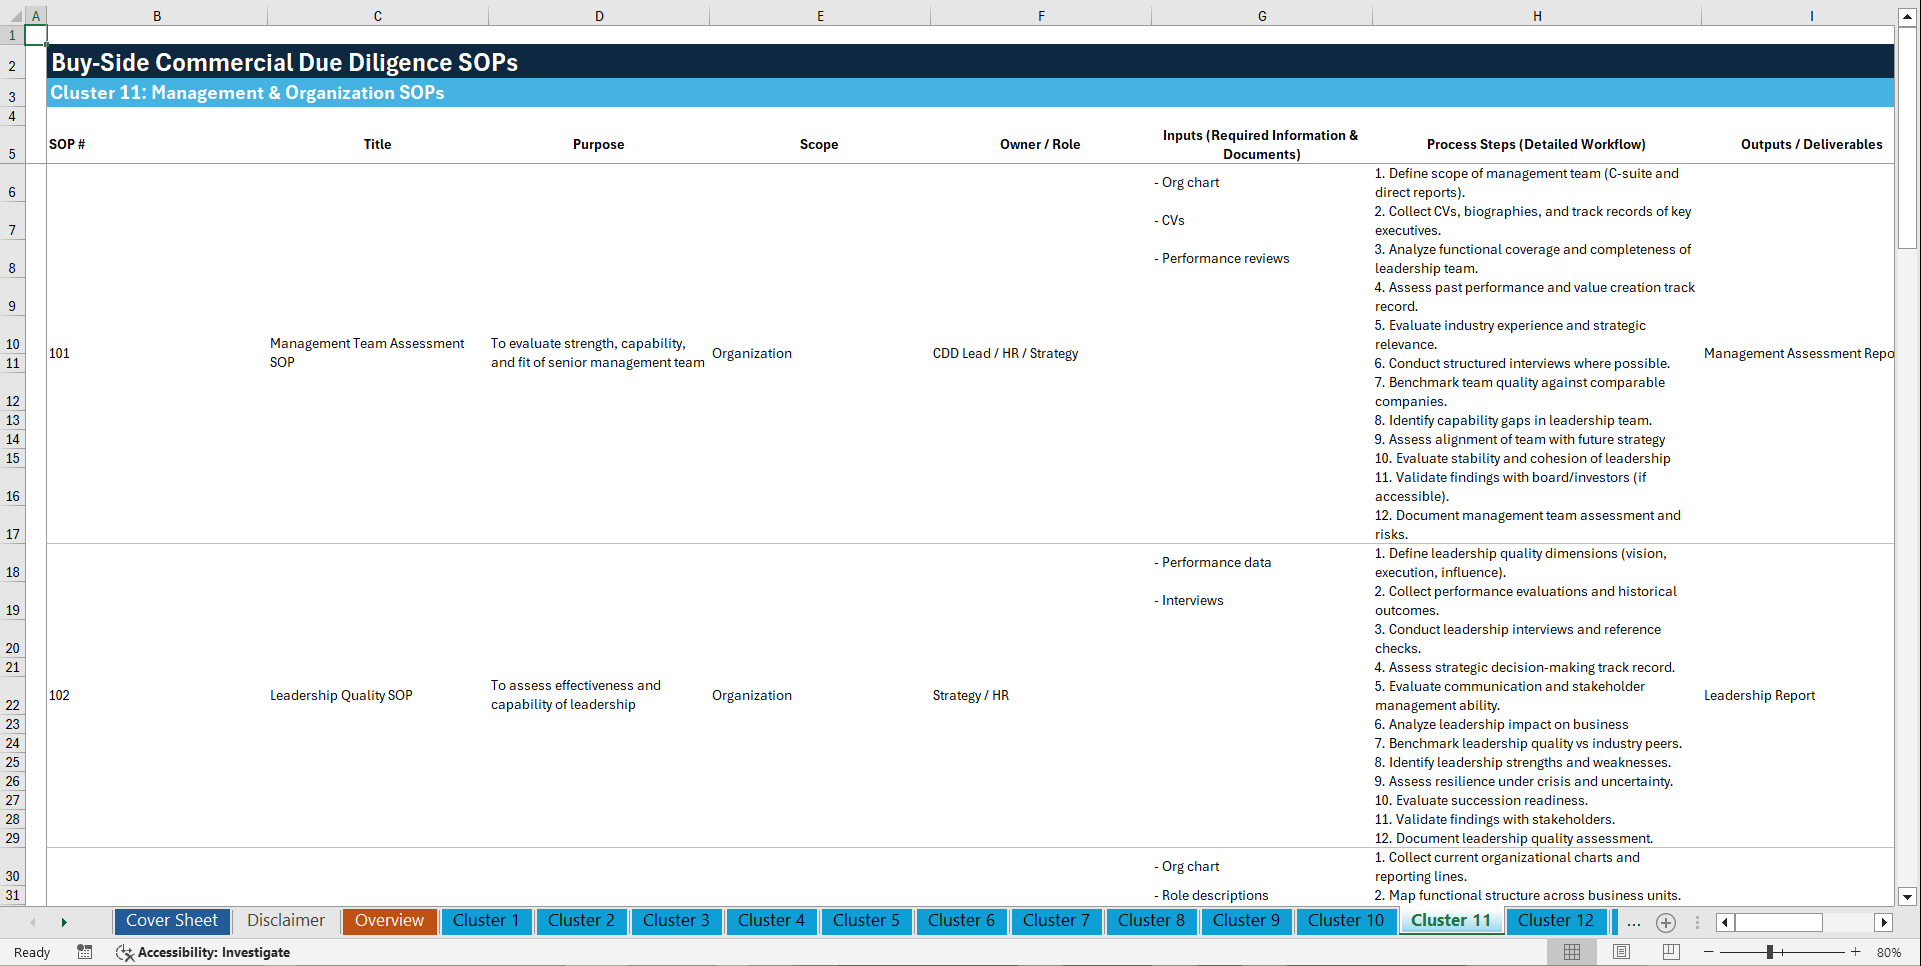Switch to Normal view icon
Screen dimensions: 1921x966
(x=1572, y=952)
